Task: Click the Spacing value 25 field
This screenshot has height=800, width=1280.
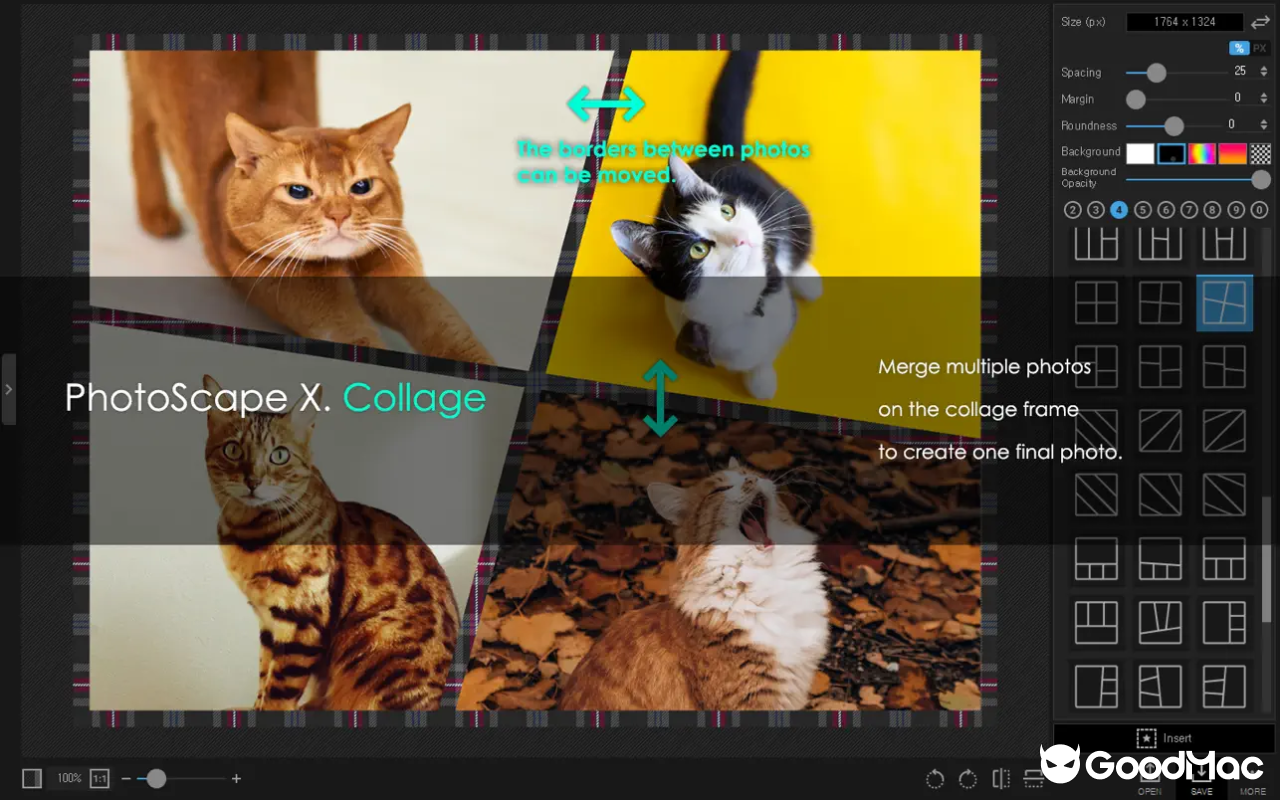Action: click(1240, 71)
